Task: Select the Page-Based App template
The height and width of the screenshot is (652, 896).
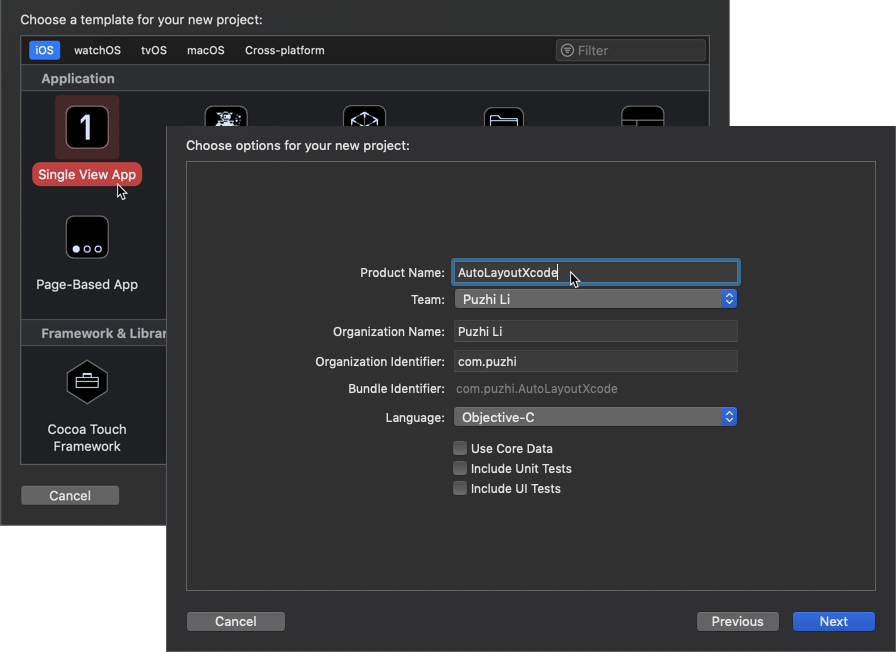Action: tap(87, 237)
